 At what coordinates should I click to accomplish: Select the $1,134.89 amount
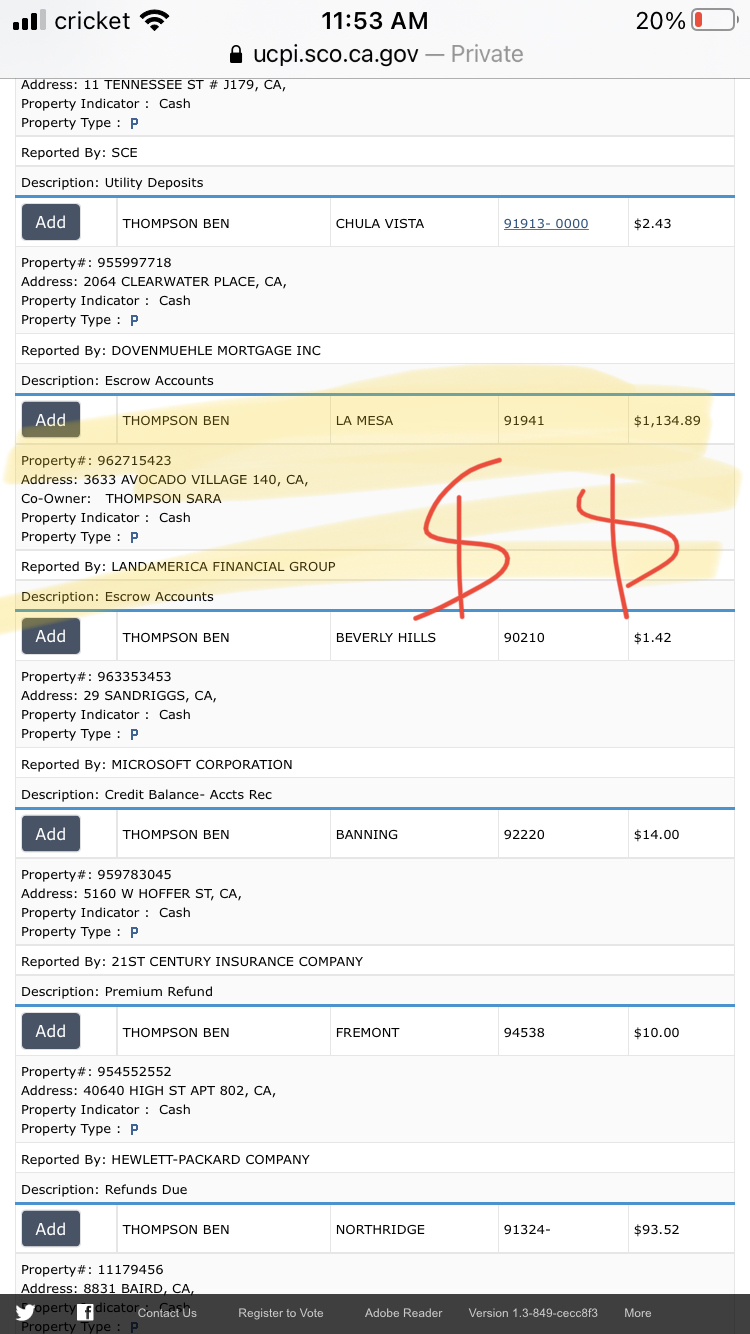[x=667, y=420]
